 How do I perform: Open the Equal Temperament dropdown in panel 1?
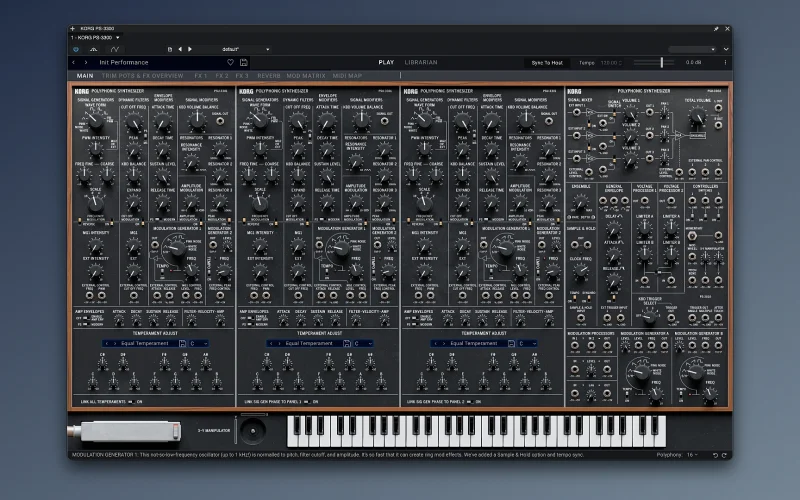click(x=144, y=343)
